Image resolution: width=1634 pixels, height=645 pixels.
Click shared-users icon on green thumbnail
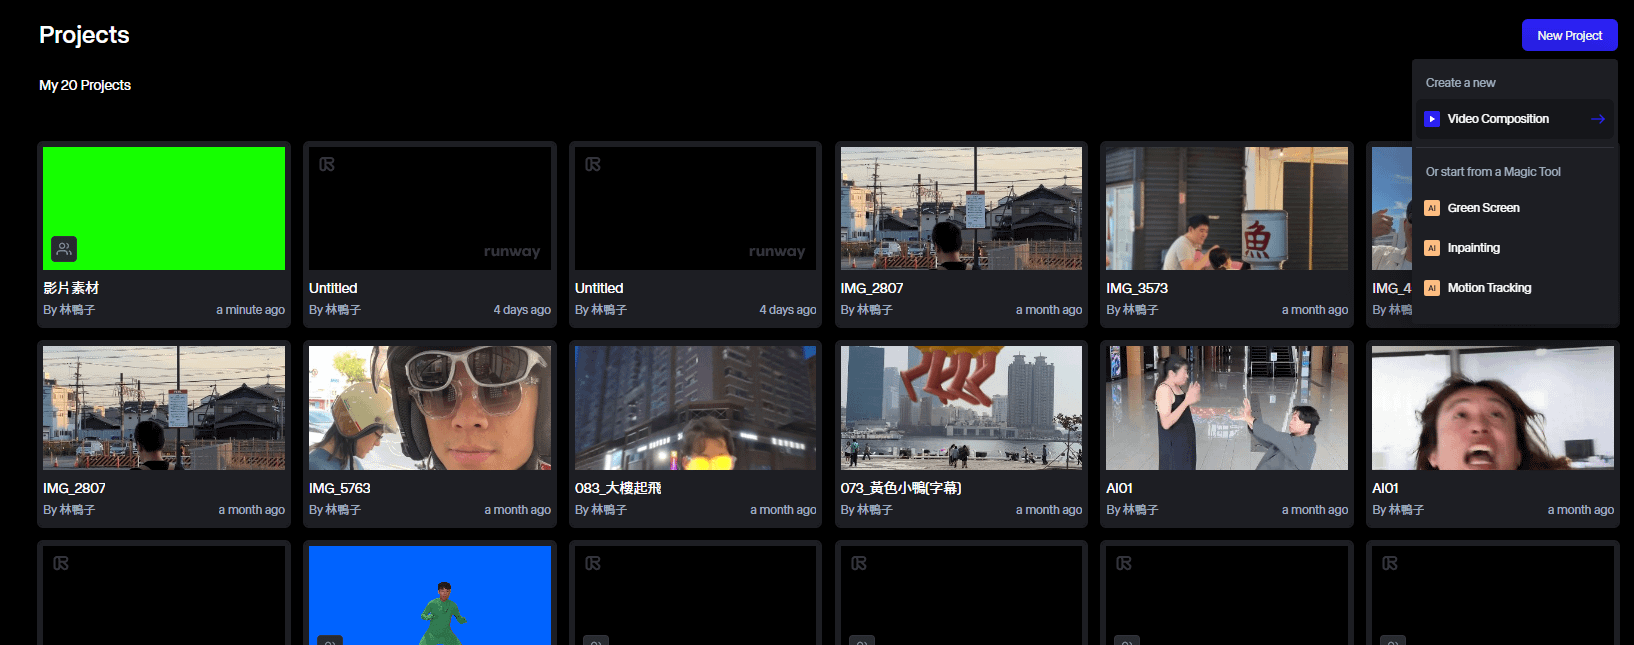point(64,248)
